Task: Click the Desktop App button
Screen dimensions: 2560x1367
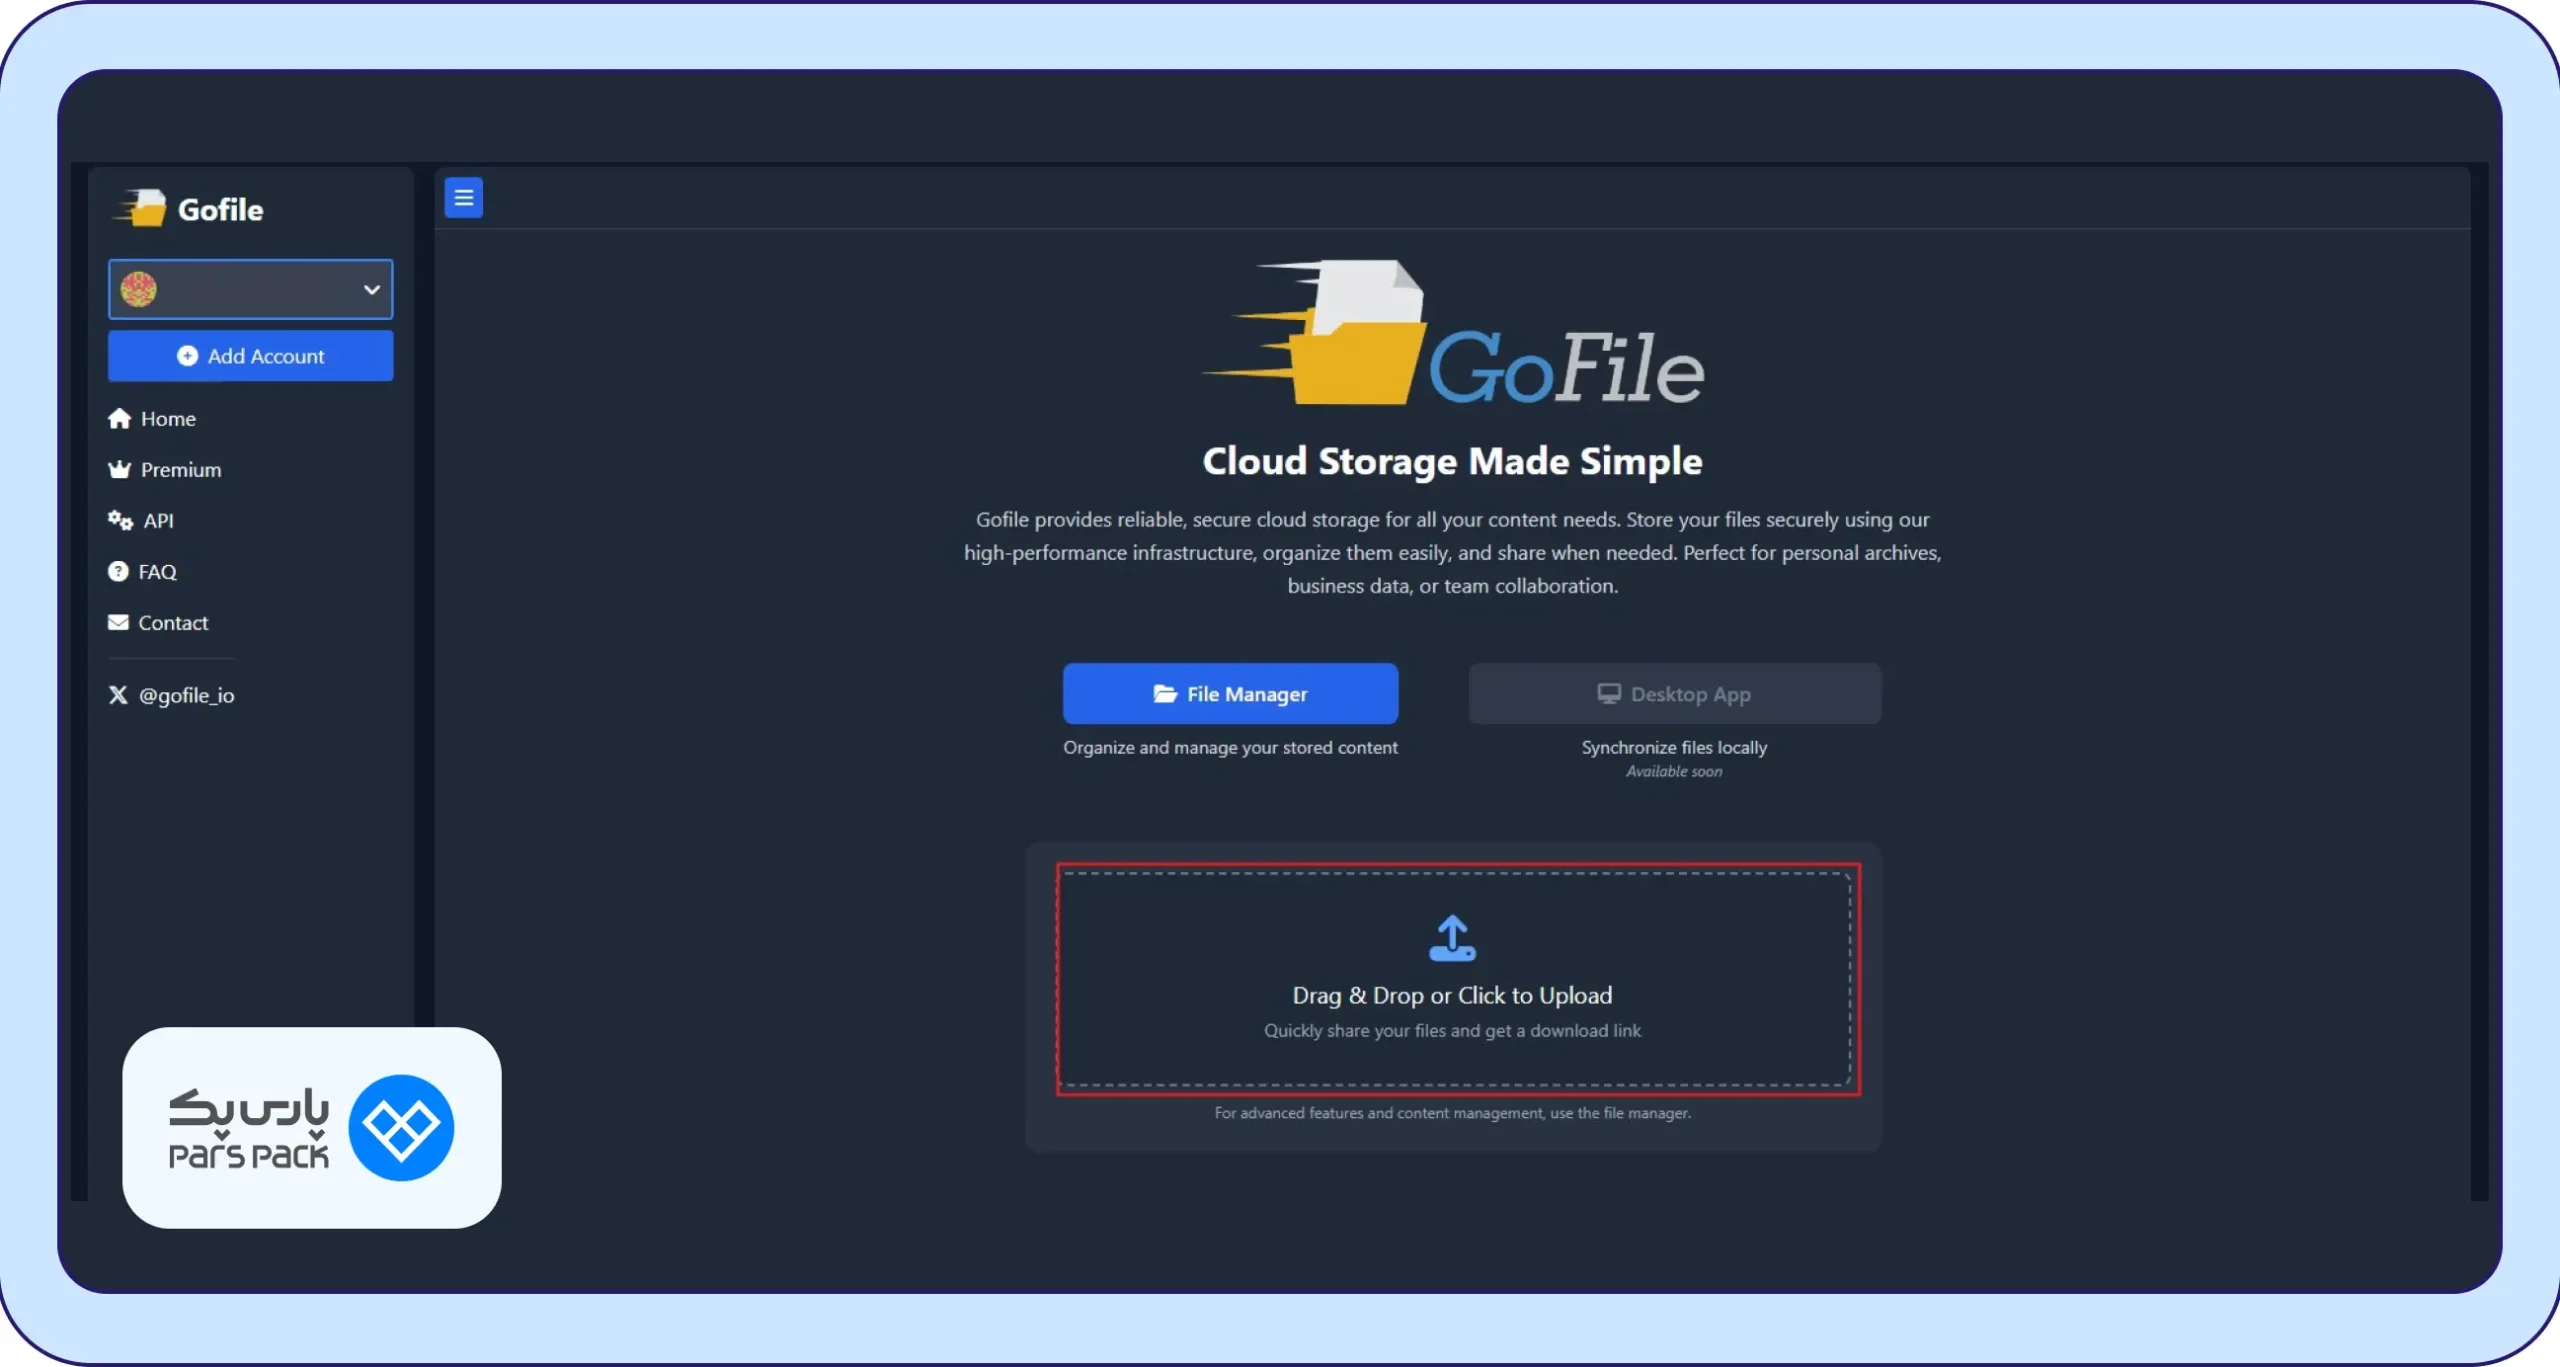Action: (1674, 693)
